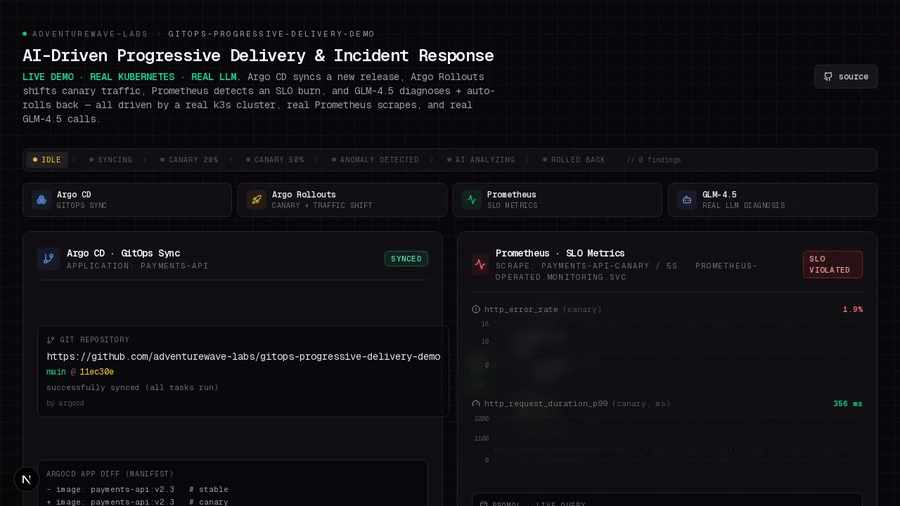Click the Argo Rollouts rocket icon
The image size is (900, 506).
point(257,200)
